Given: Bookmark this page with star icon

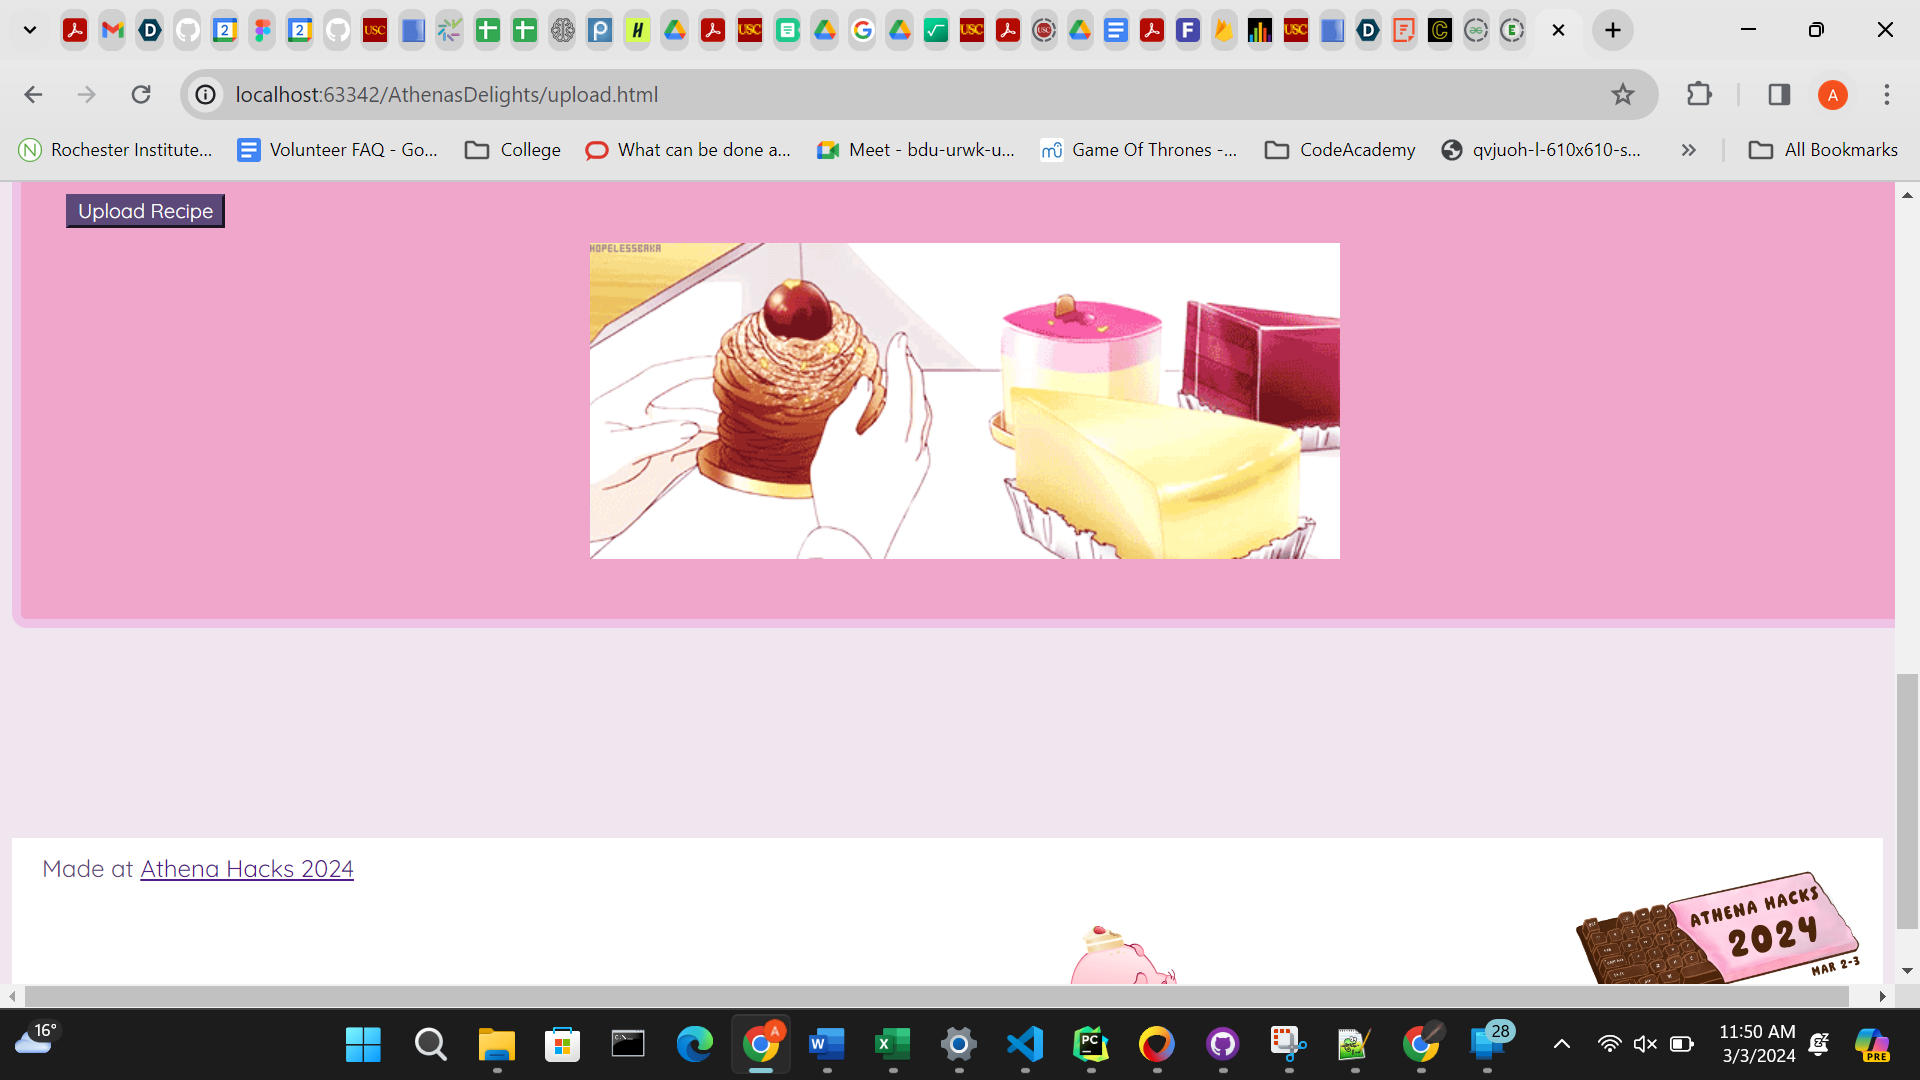Looking at the screenshot, I should pos(1622,94).
